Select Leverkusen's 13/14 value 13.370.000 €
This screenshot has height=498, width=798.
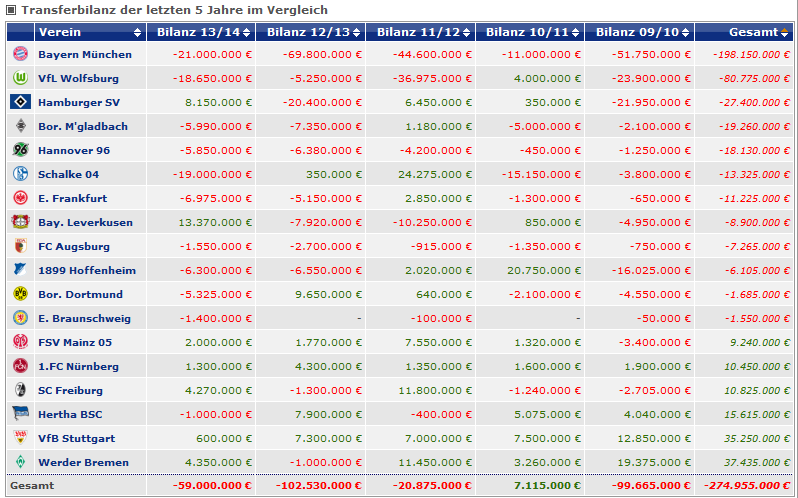[215, 222]
